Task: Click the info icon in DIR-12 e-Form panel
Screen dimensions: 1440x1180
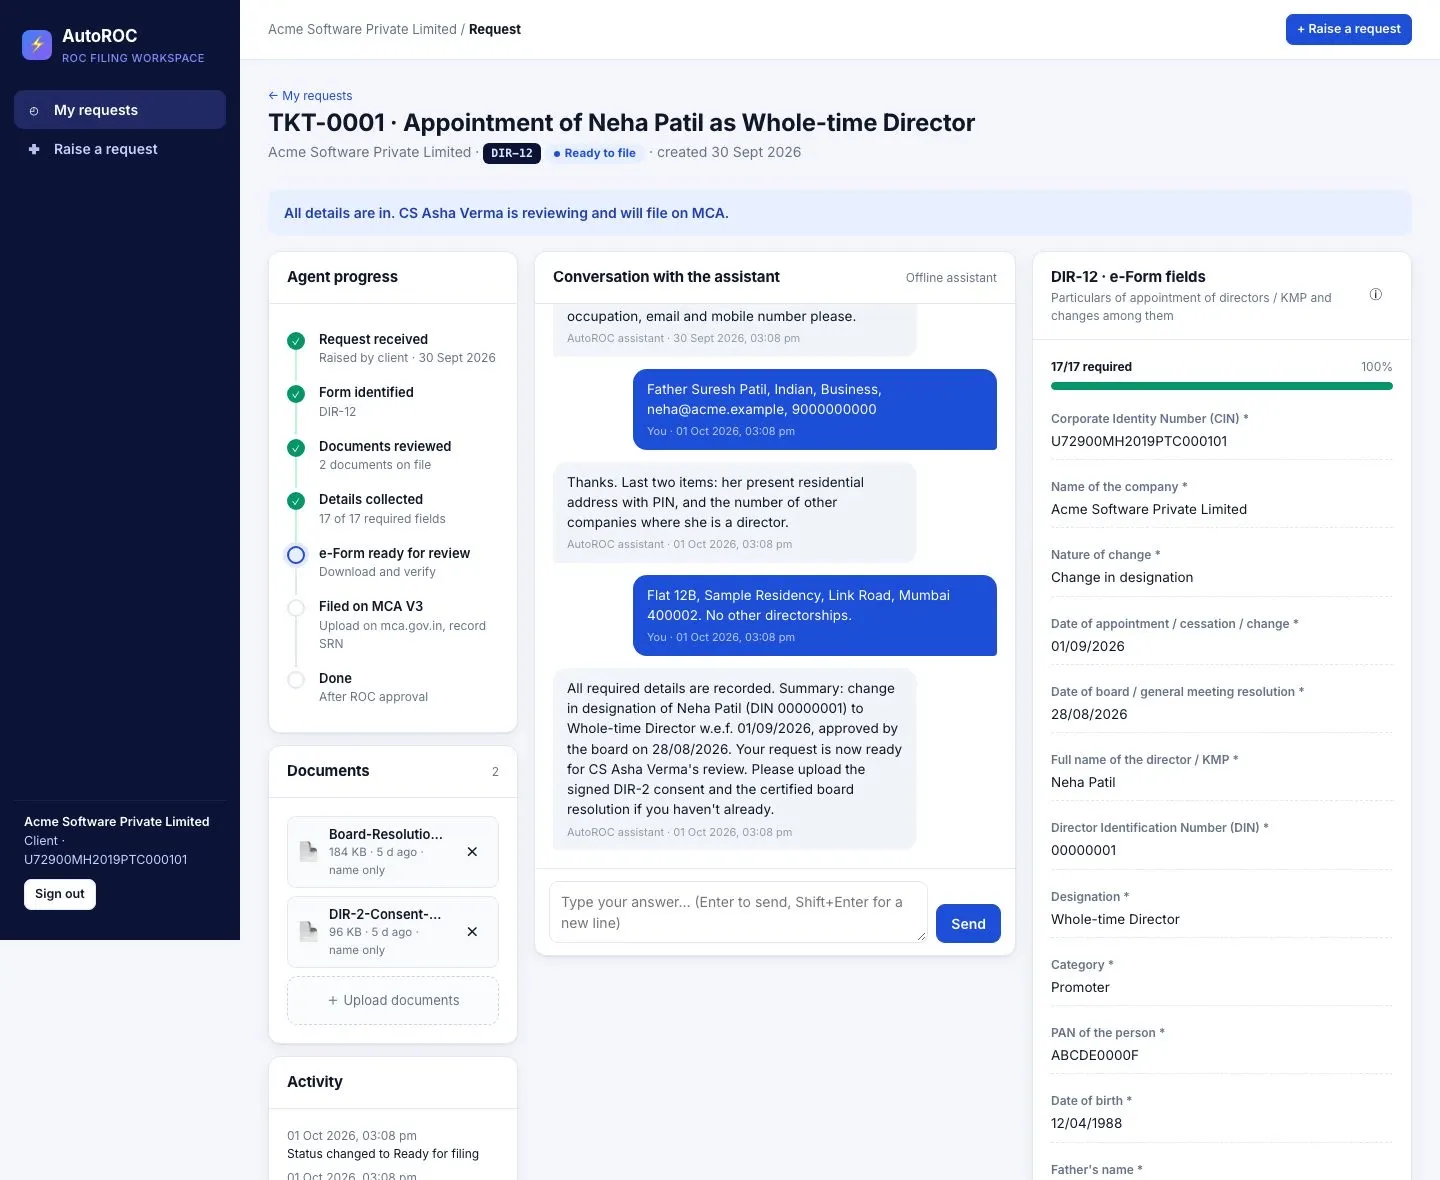Action: [1376, 294]
